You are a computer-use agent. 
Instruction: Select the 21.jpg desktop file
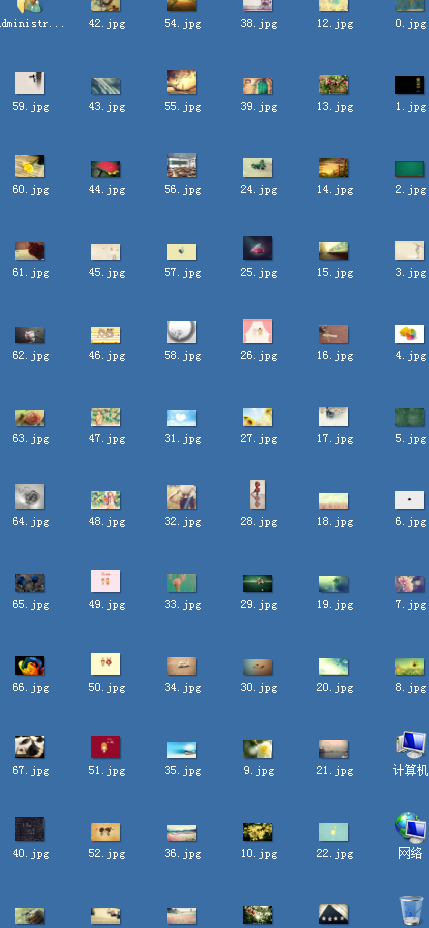[x=334, y=749]
